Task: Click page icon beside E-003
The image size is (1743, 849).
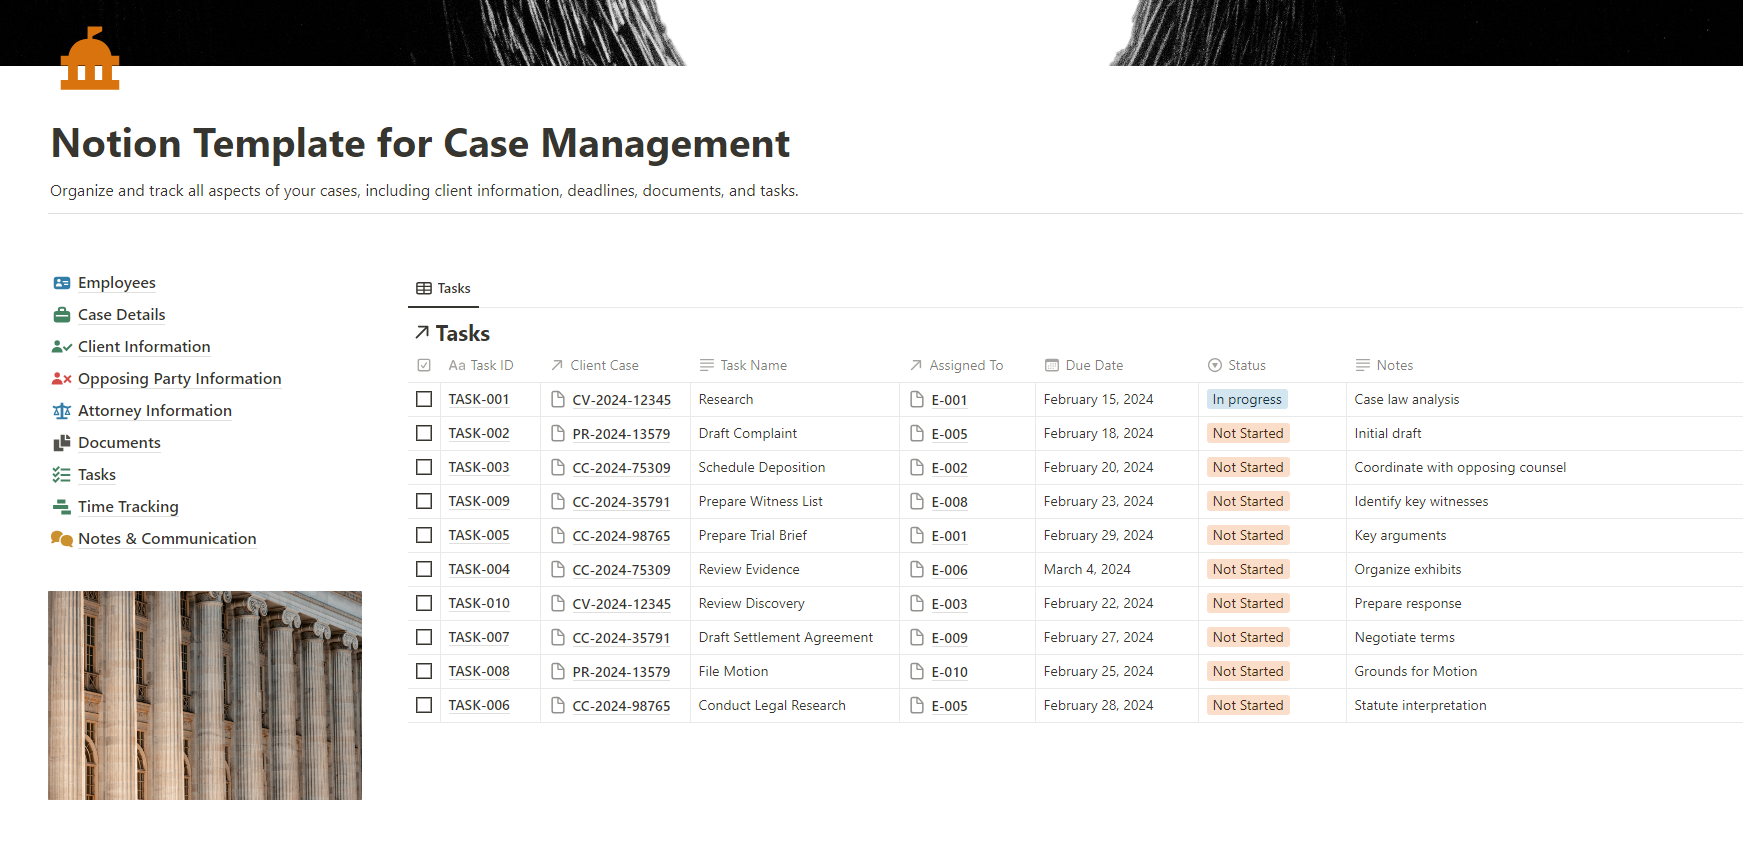Action: (x=917, y=603)
